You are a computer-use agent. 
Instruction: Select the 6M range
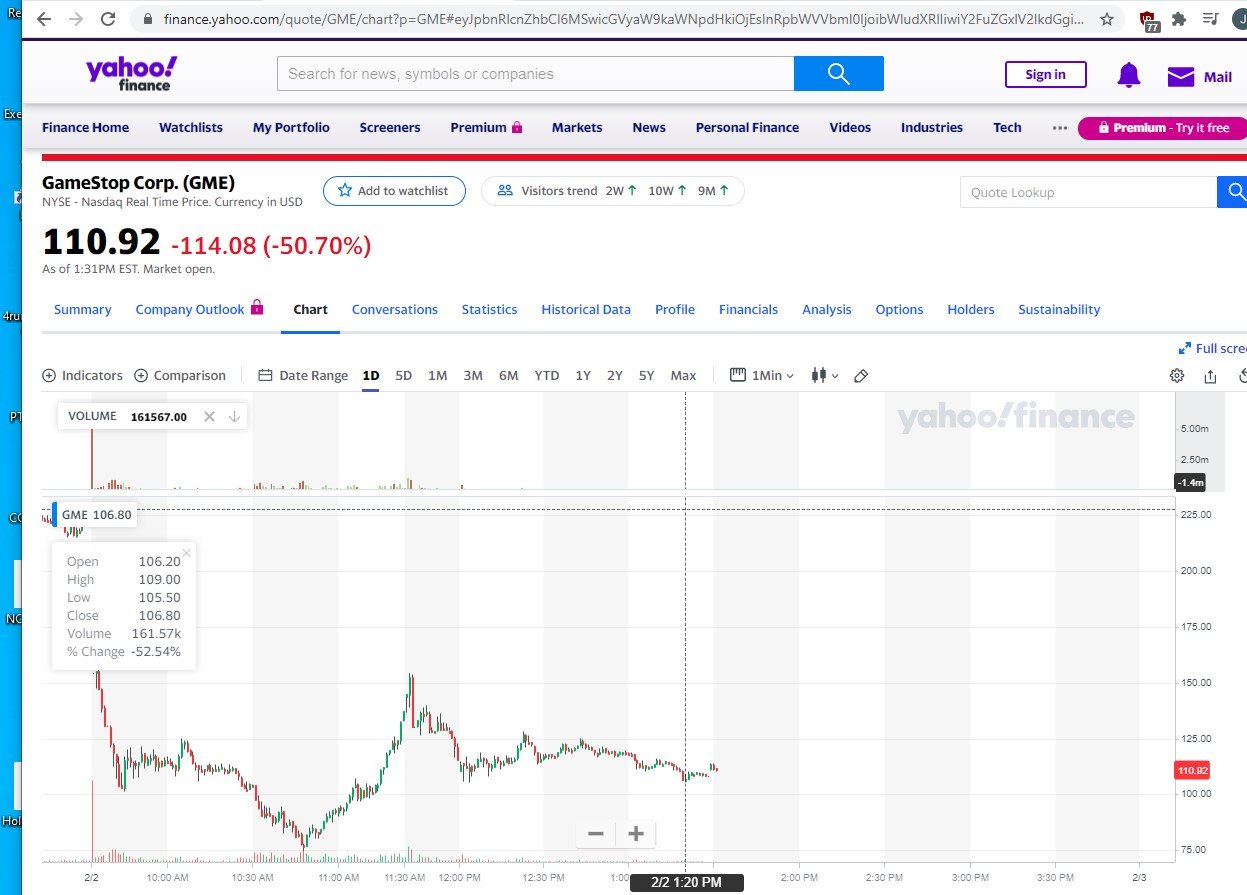(508, 376)
